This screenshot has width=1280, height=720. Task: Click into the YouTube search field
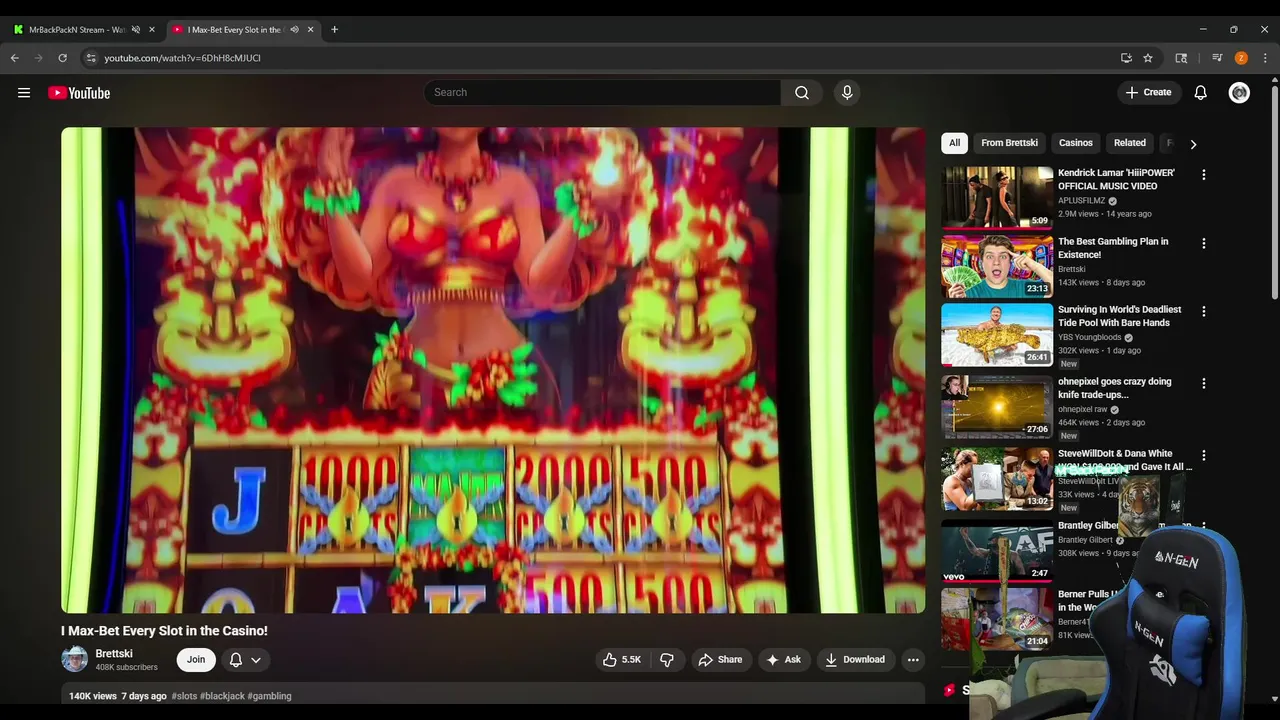coord(603,93)
